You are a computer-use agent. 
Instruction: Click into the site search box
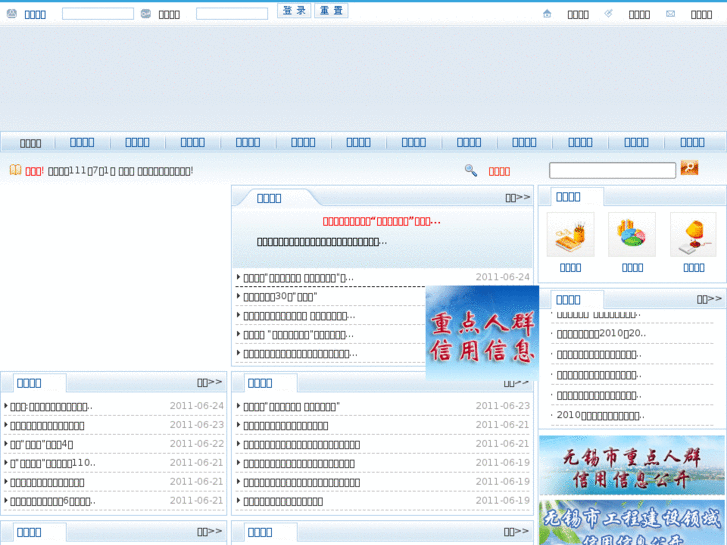612,170
